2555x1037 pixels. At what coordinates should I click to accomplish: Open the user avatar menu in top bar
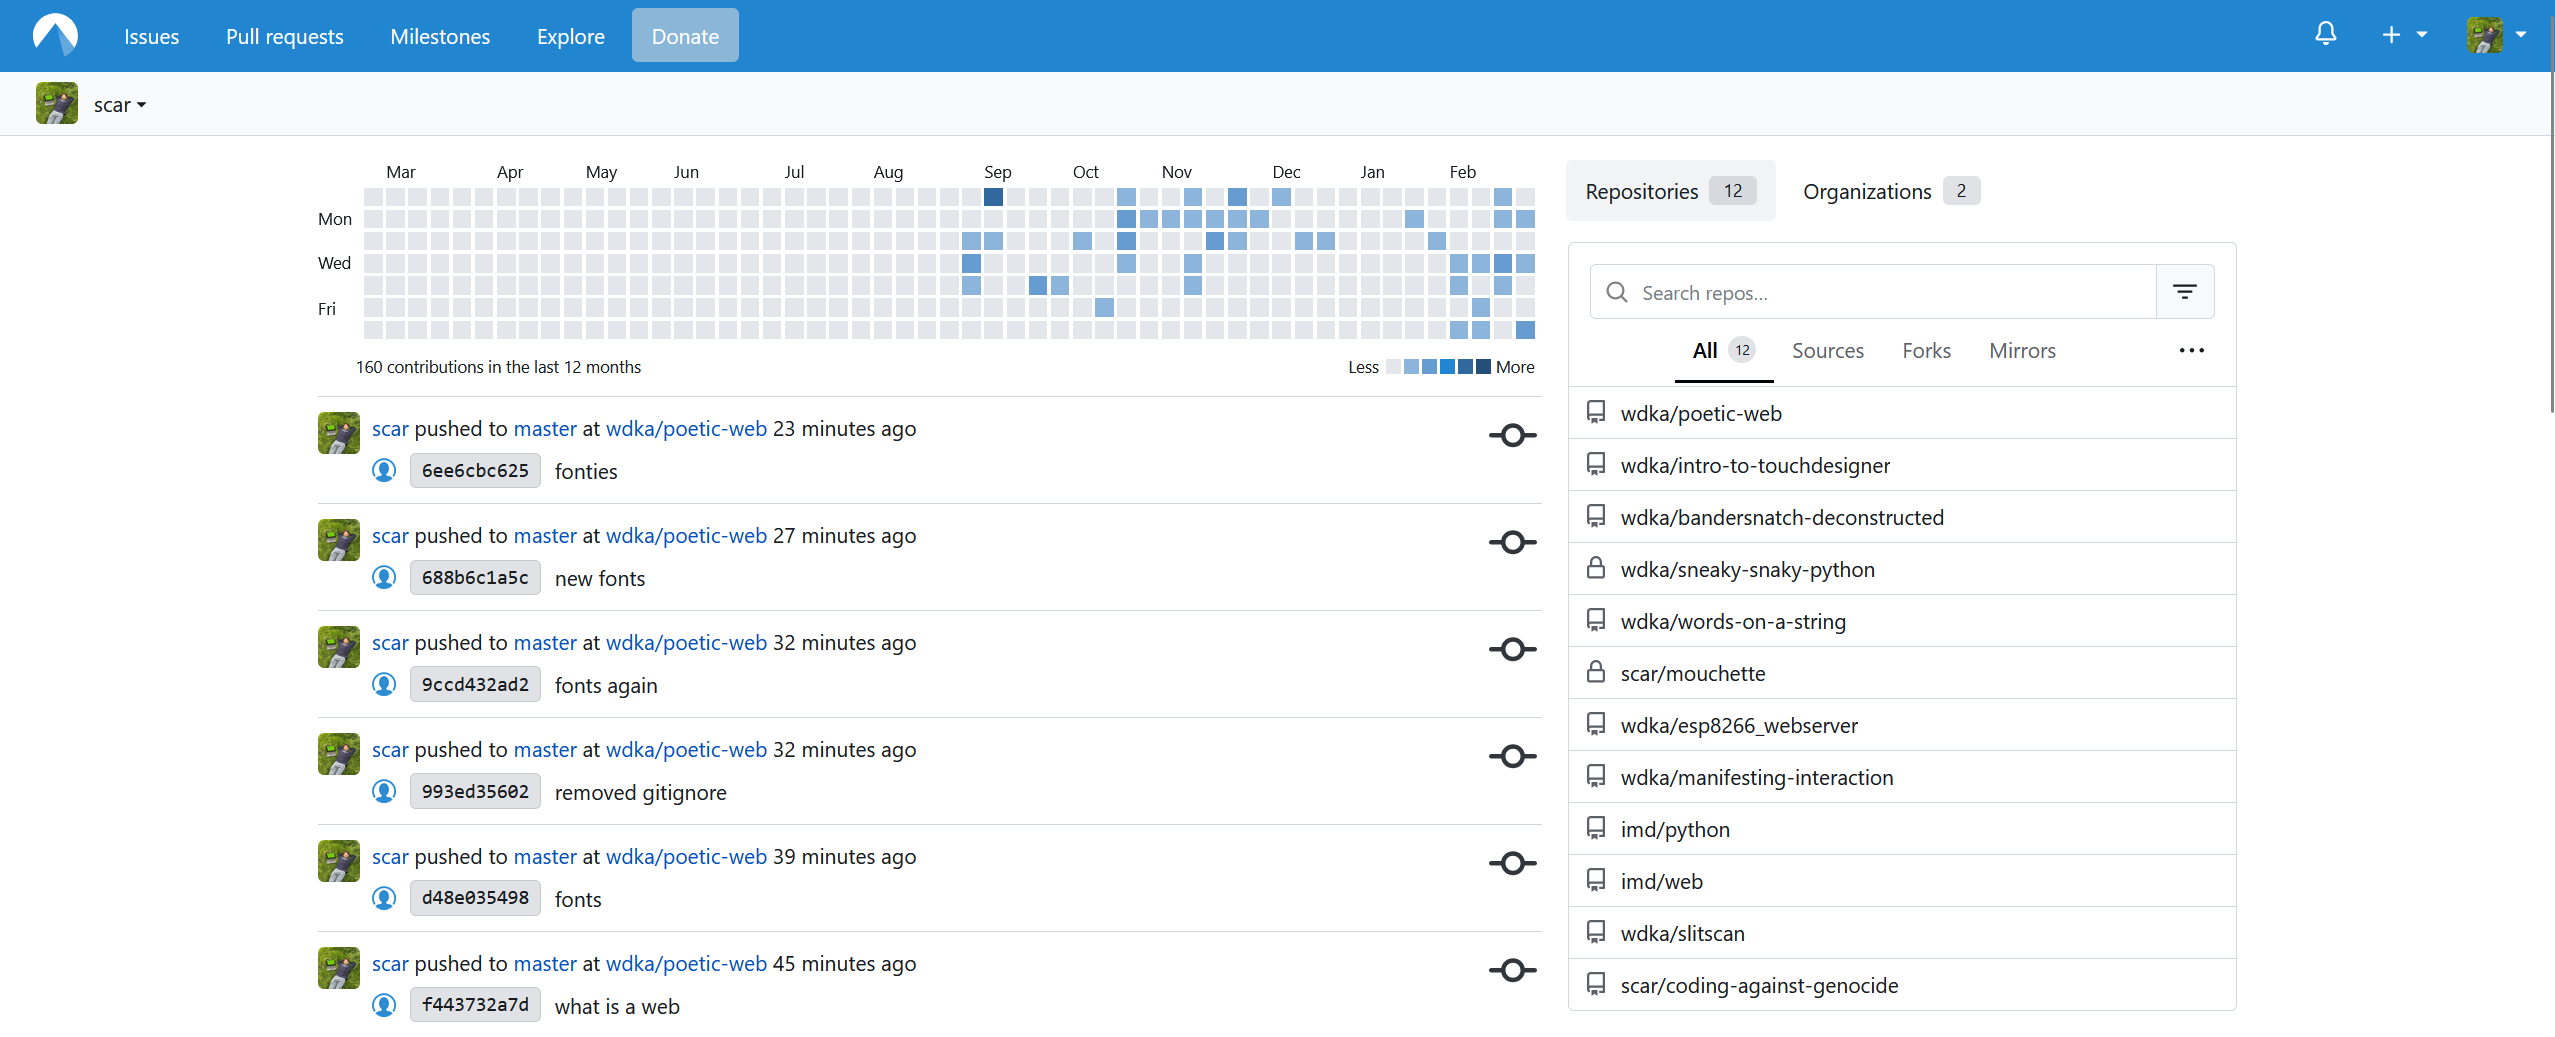2496,35
